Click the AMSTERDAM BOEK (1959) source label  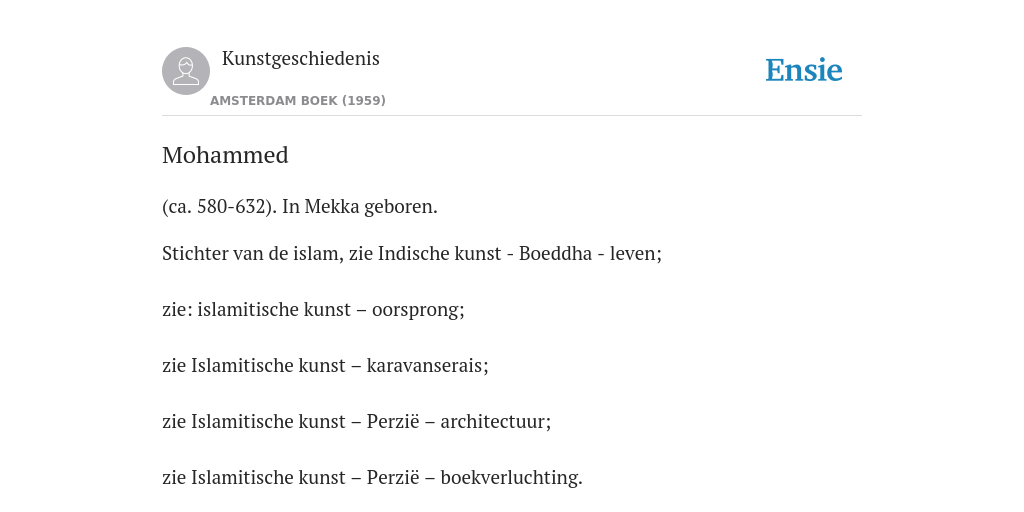(x=298, y=101)
